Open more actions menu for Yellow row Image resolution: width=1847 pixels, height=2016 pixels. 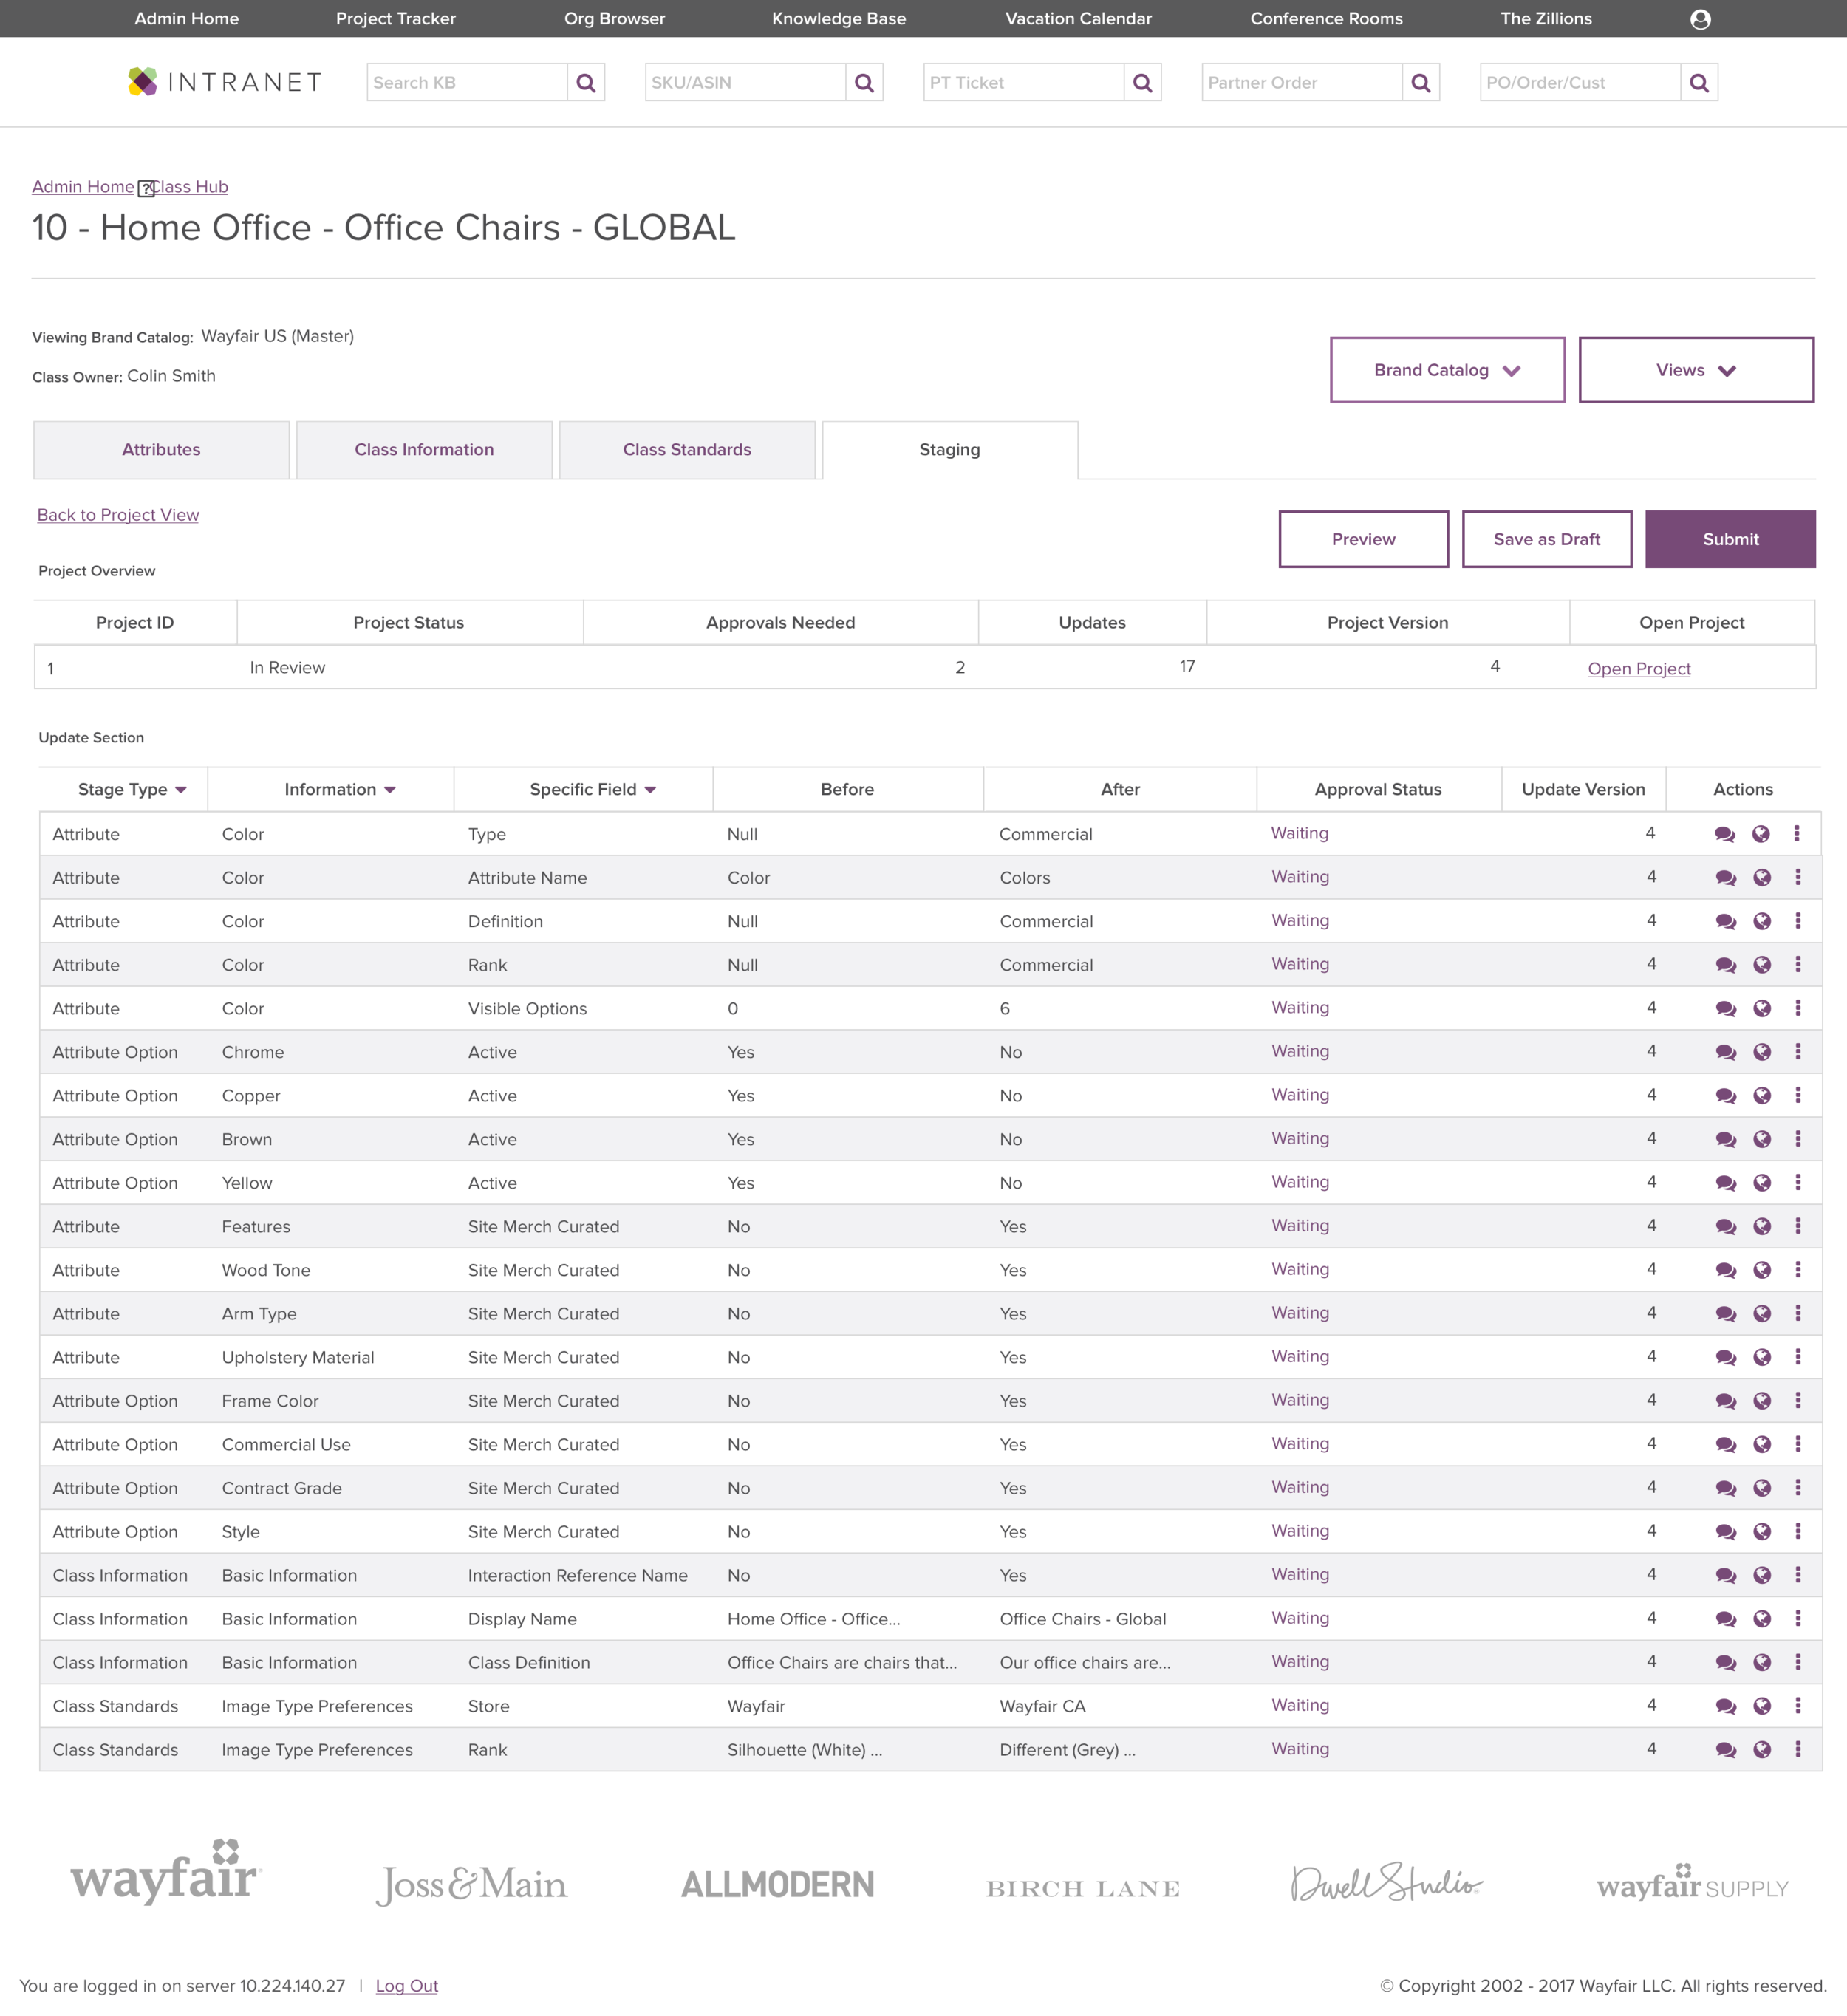point(1798,1183)
